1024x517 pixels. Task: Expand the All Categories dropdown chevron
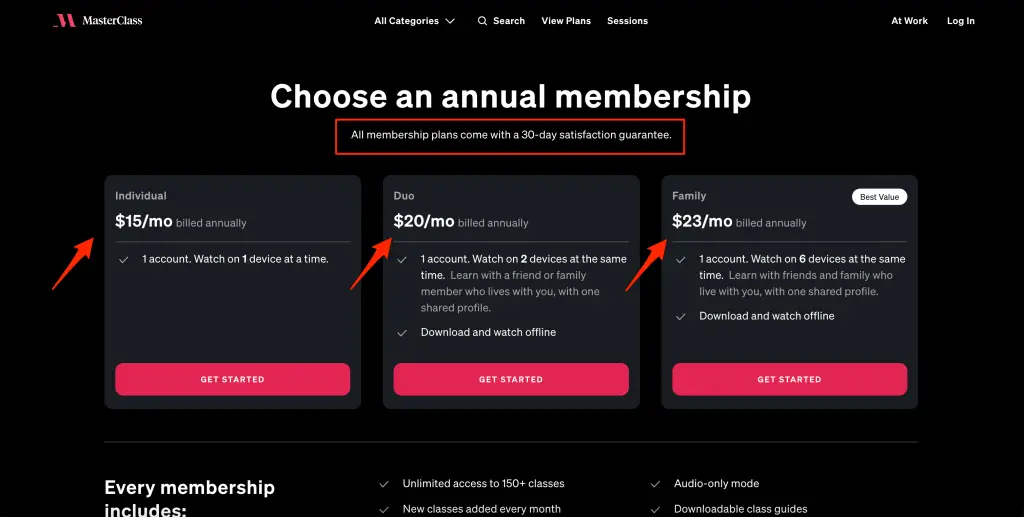pyautogui.click(x=450, y=21)
